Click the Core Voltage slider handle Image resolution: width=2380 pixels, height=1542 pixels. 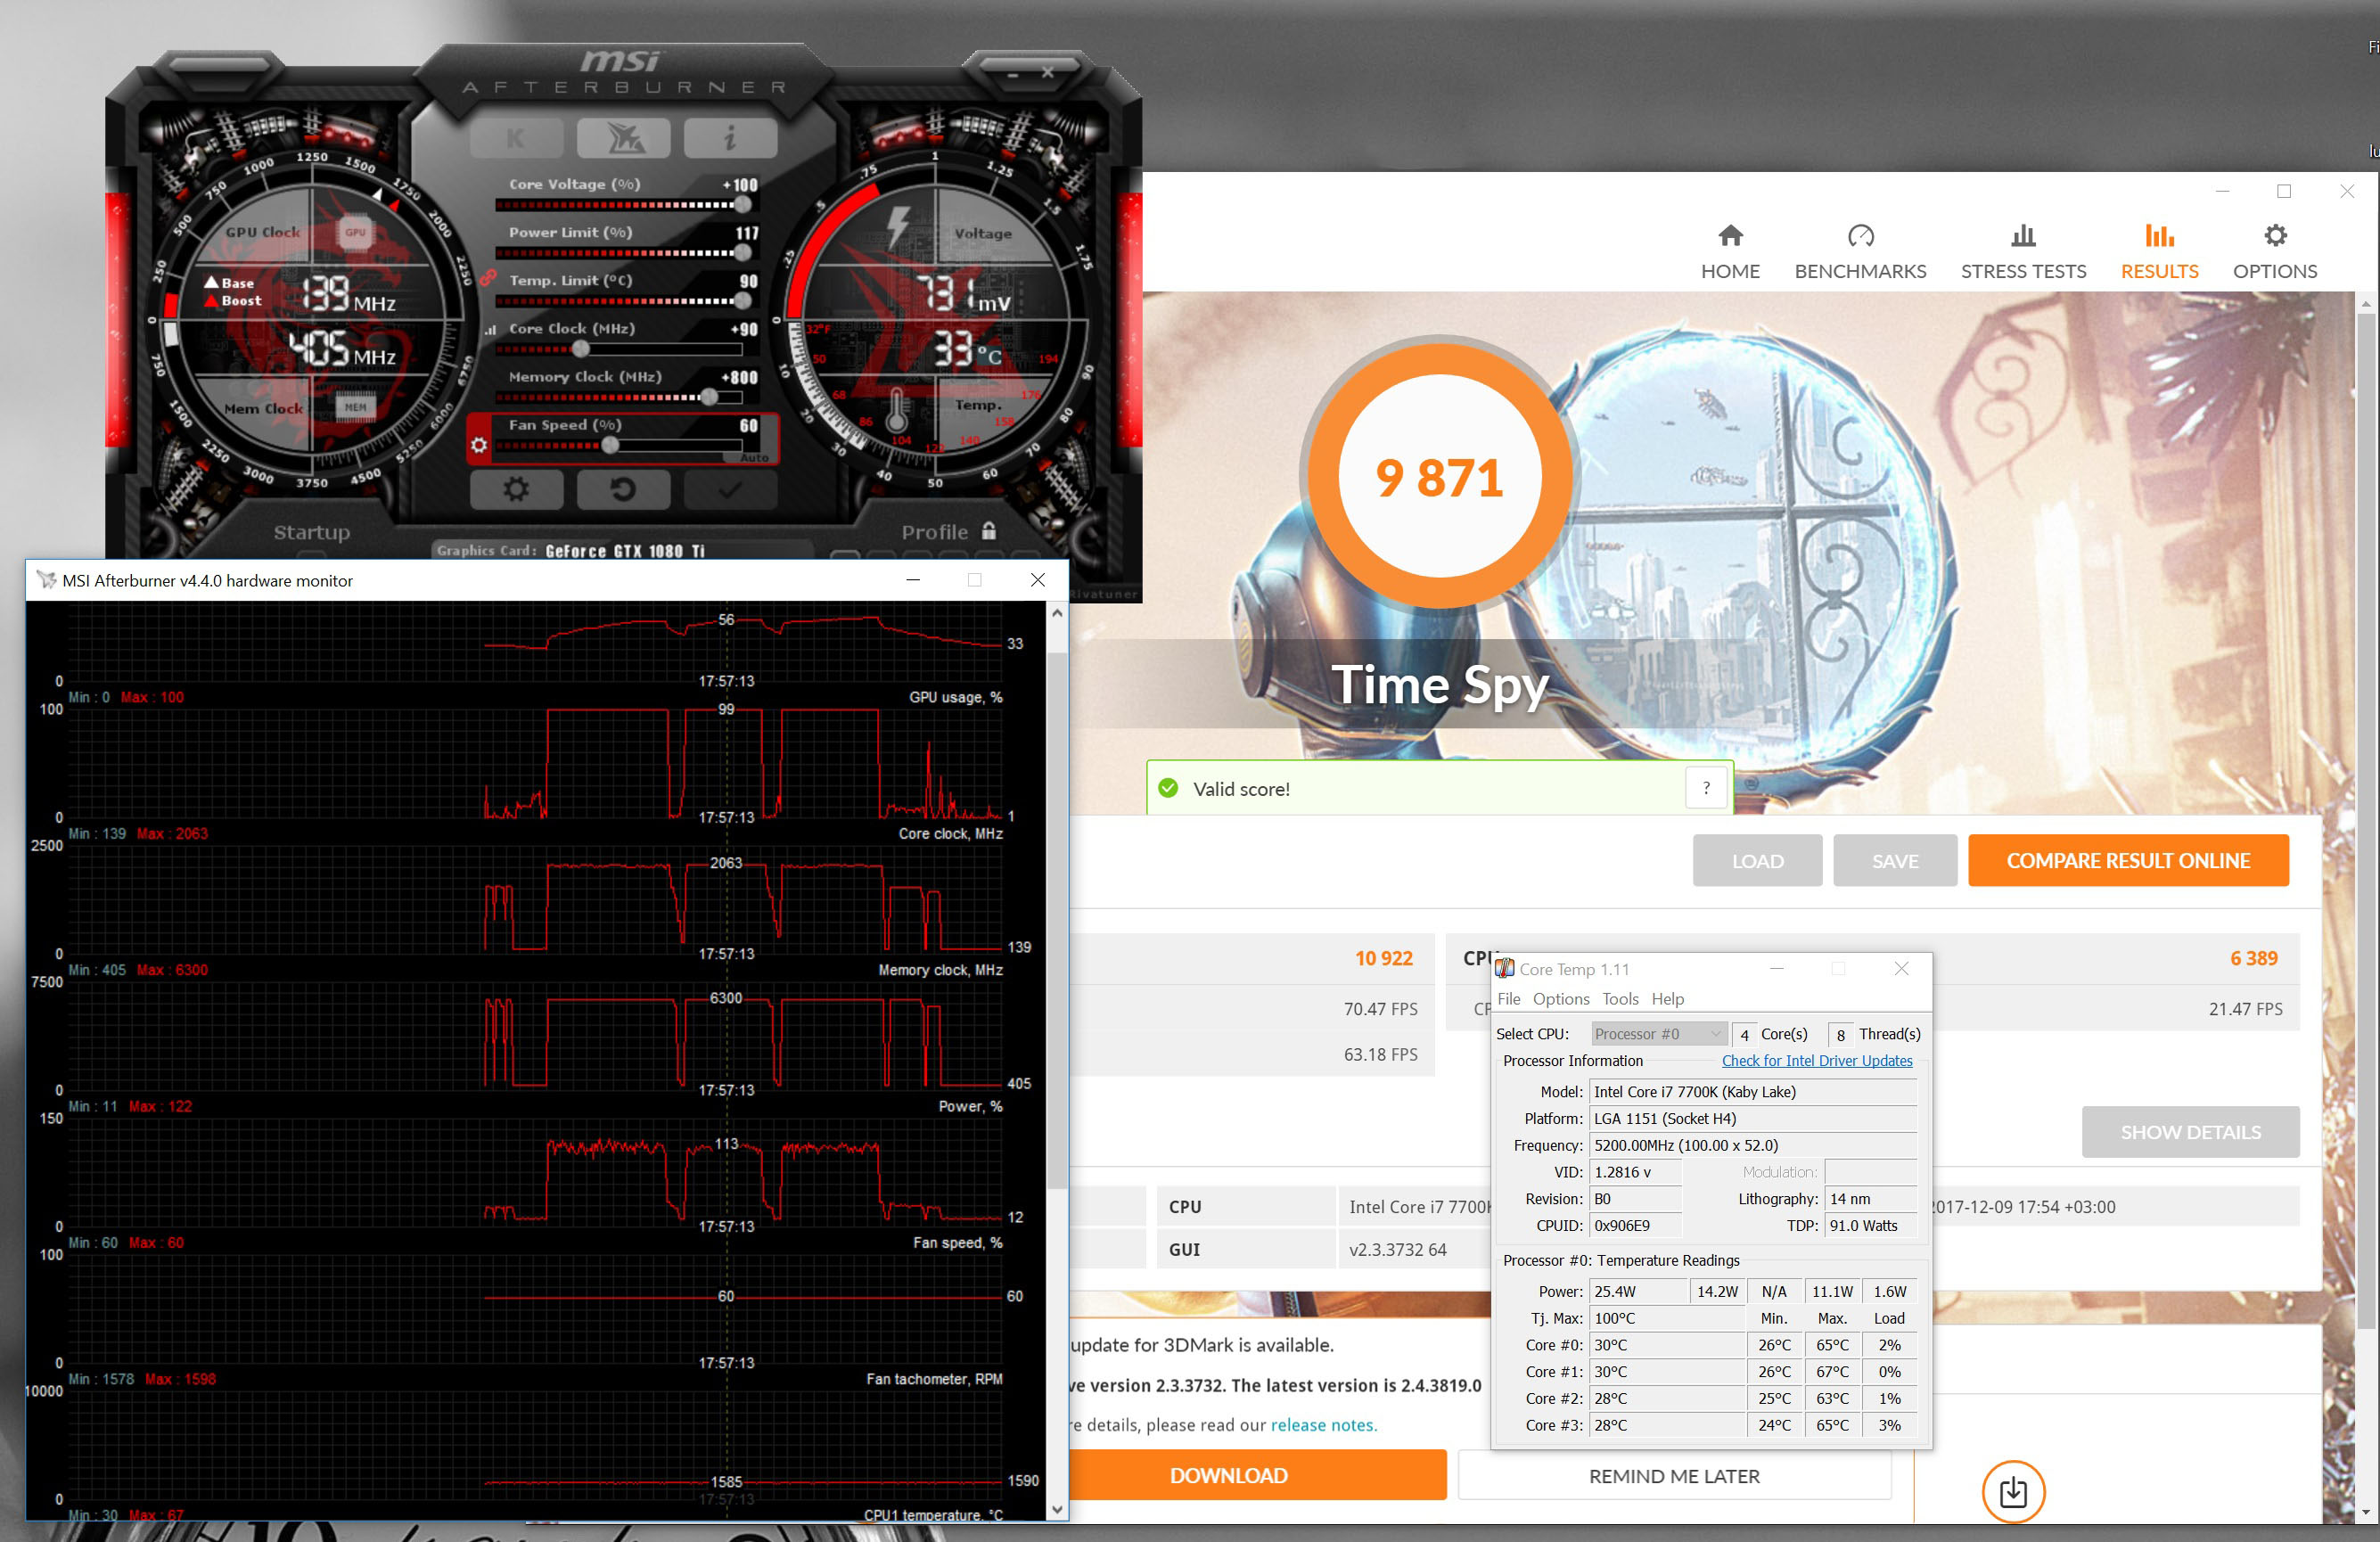click(x=742, y=205)
